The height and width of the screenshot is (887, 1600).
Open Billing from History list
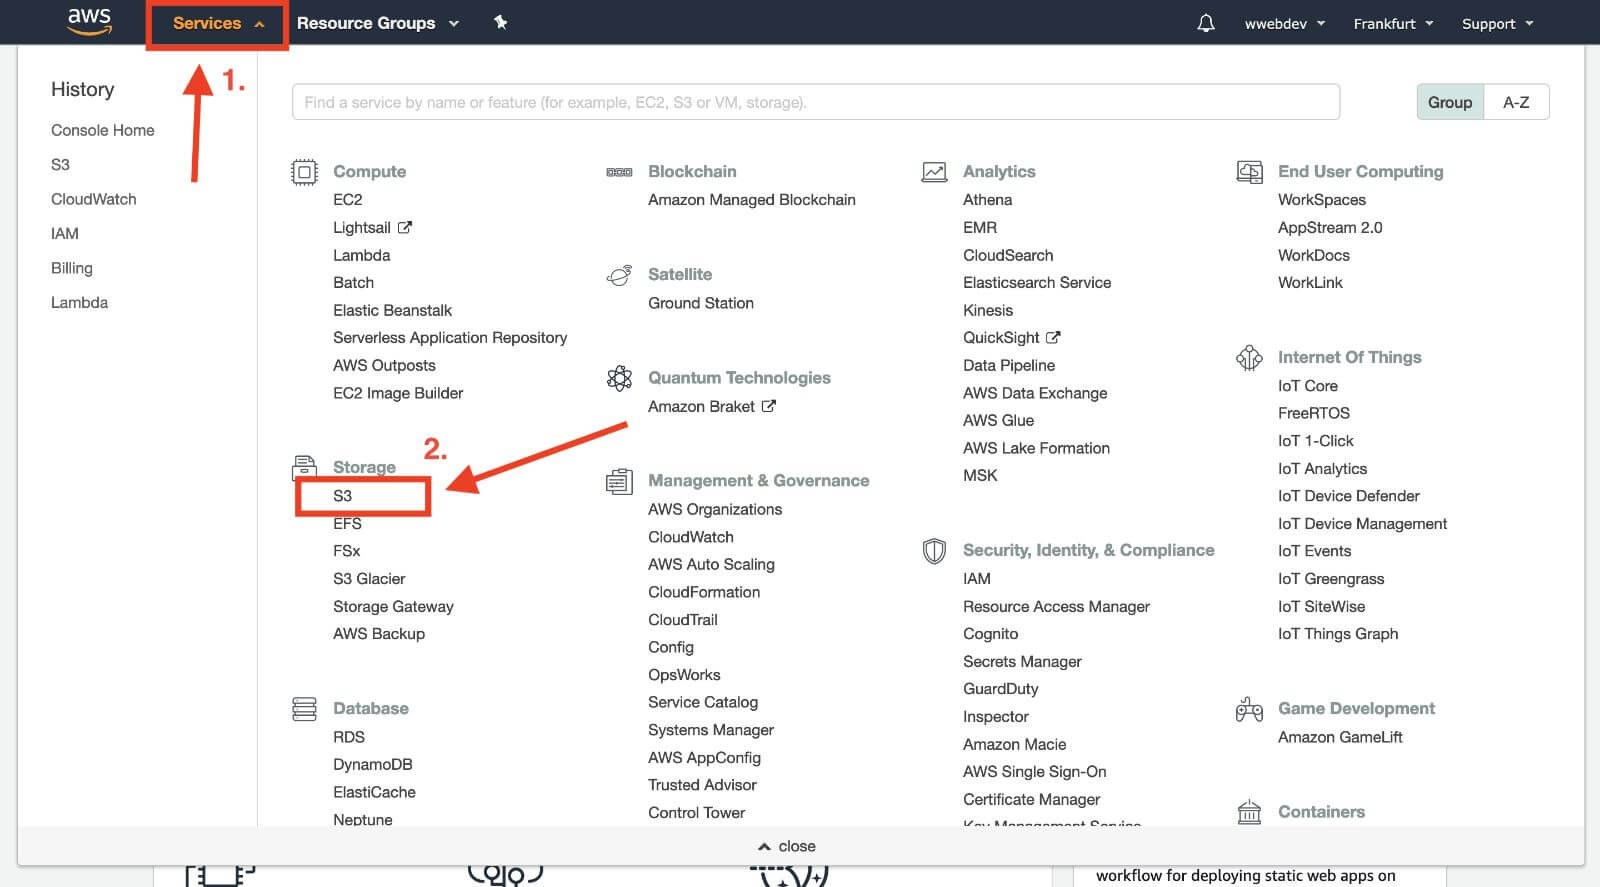[x=72, y=268]
